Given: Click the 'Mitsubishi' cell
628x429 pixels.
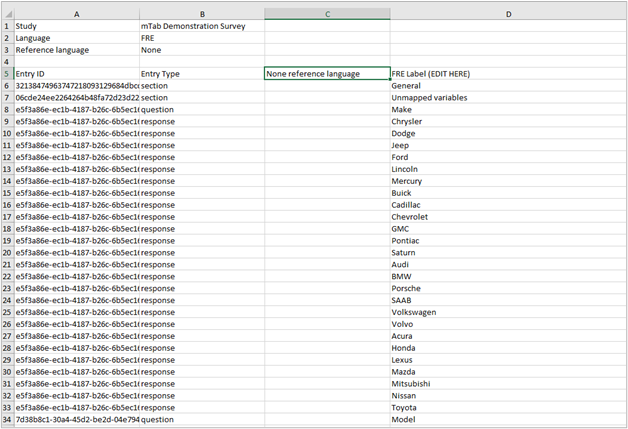Looking at the screenshot, I should (508, 384).
